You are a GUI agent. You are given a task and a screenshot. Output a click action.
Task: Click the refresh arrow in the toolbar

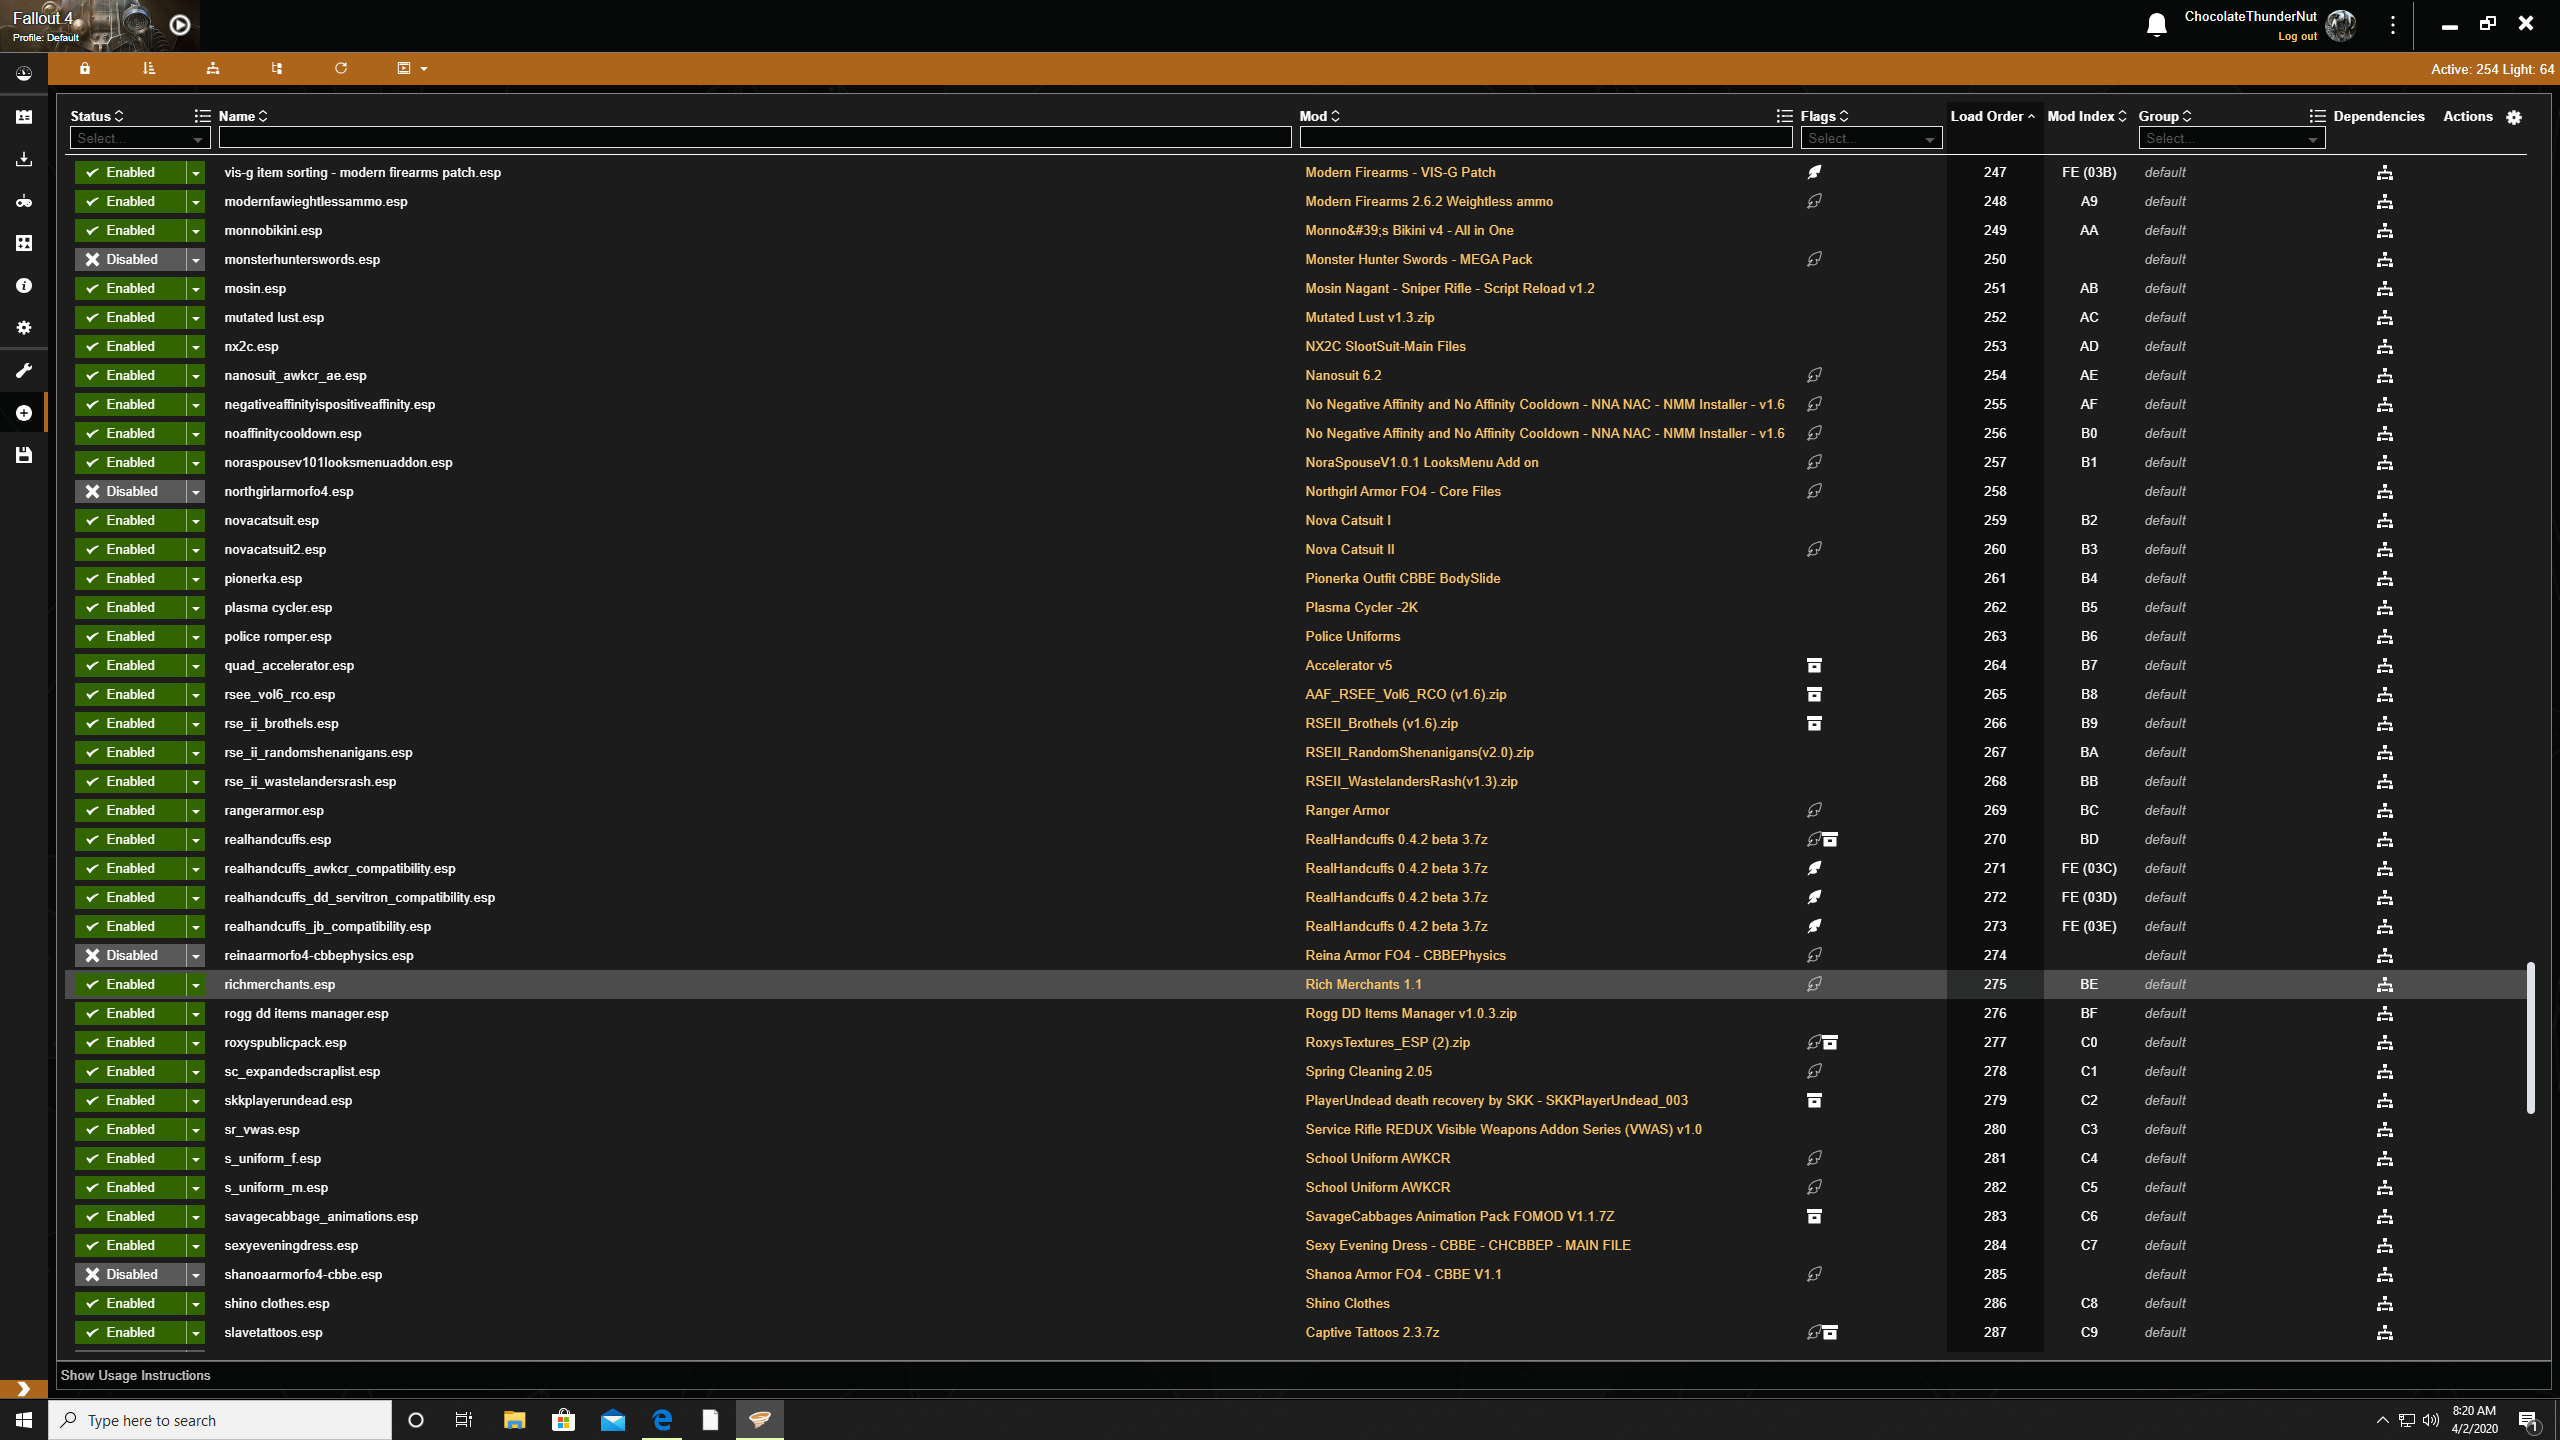pos(341,68)
